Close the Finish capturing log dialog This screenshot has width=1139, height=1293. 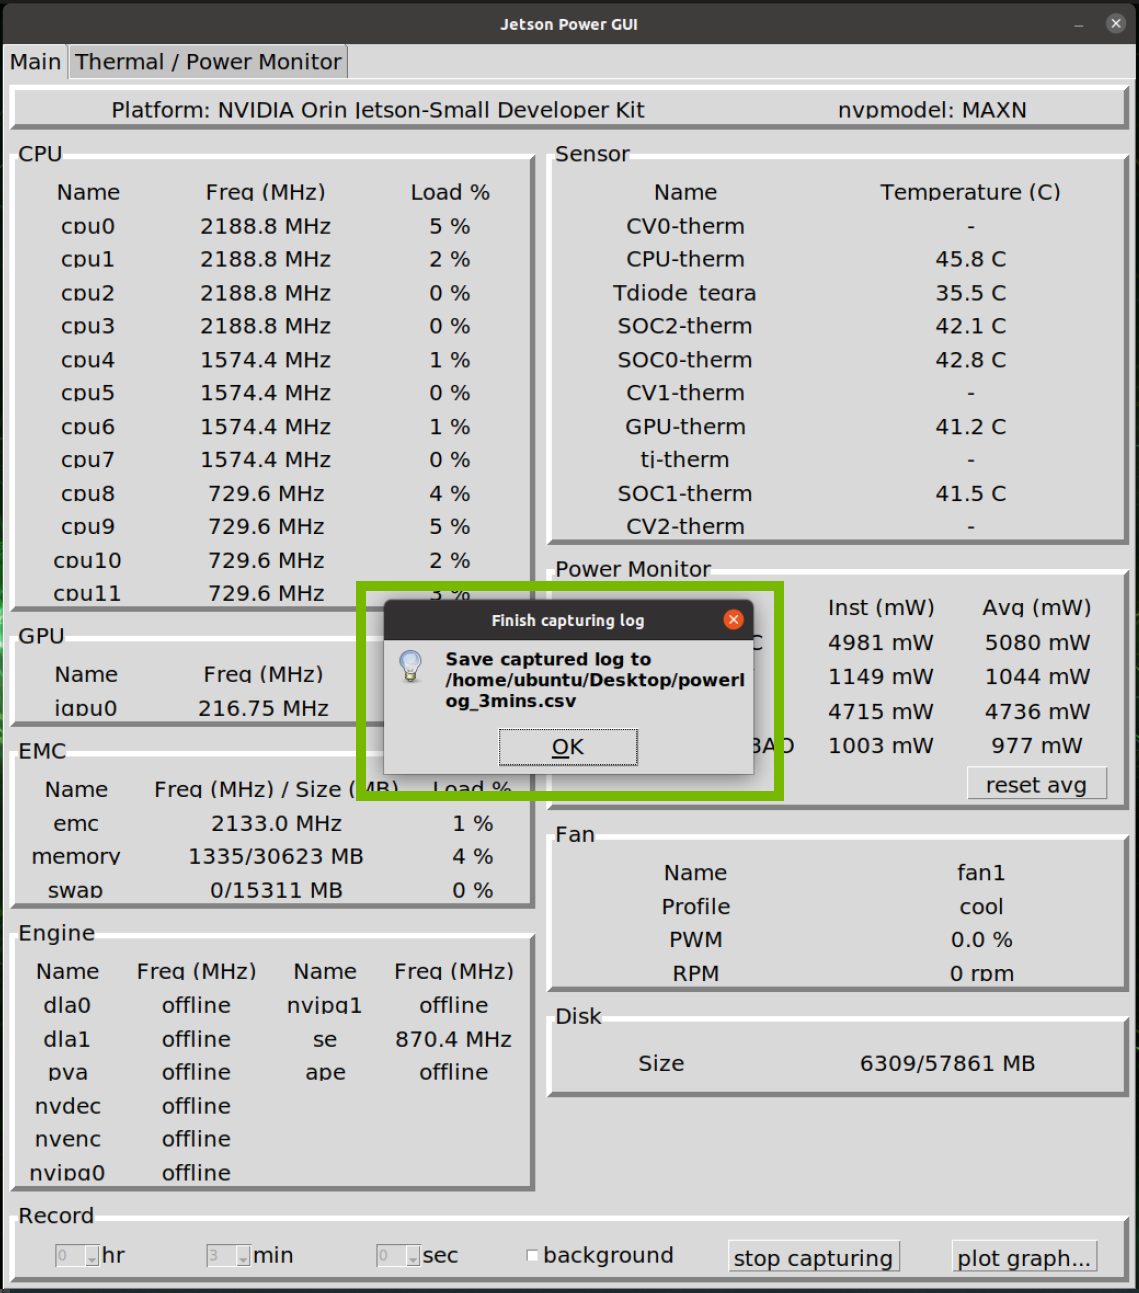coord(733,619)
